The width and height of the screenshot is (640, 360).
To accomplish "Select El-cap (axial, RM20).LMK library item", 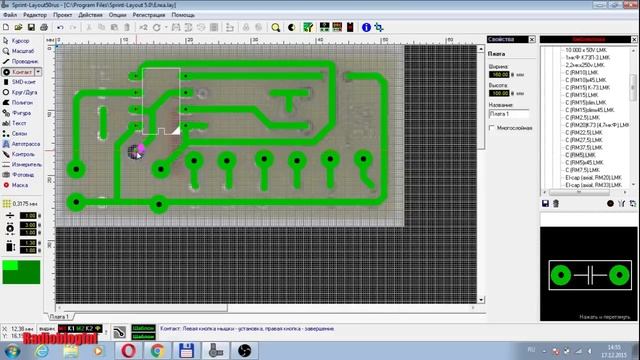I will (593, 178).
